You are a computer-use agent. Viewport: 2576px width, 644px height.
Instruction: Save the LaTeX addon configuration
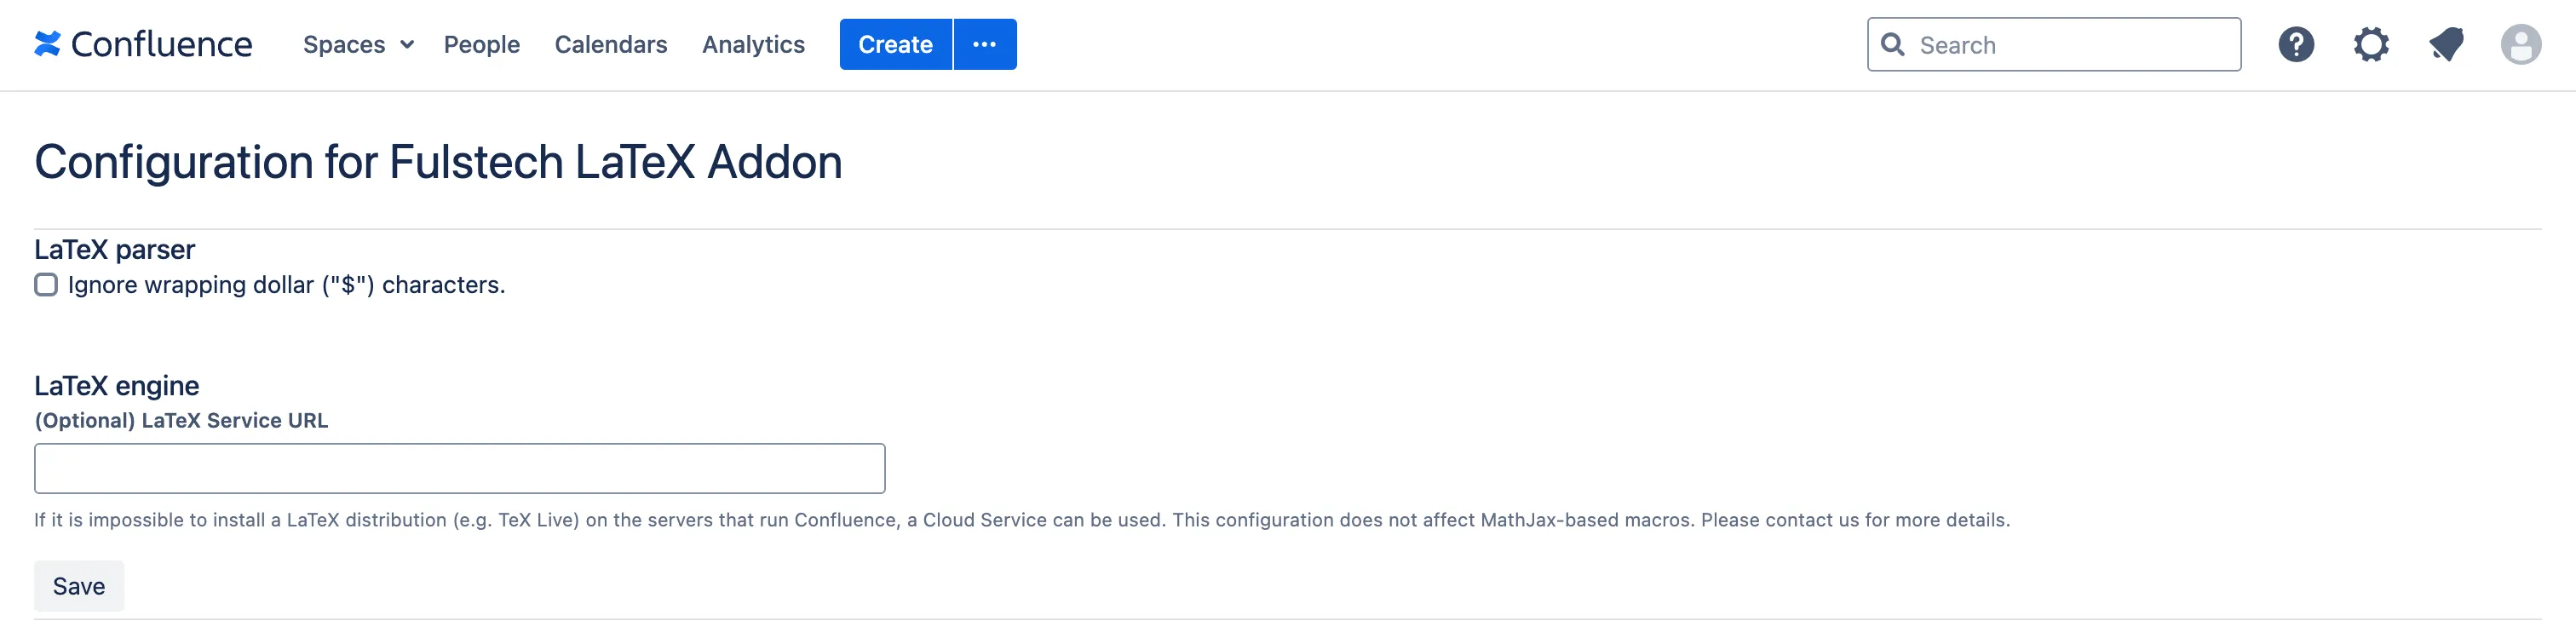tap(79, 586)
